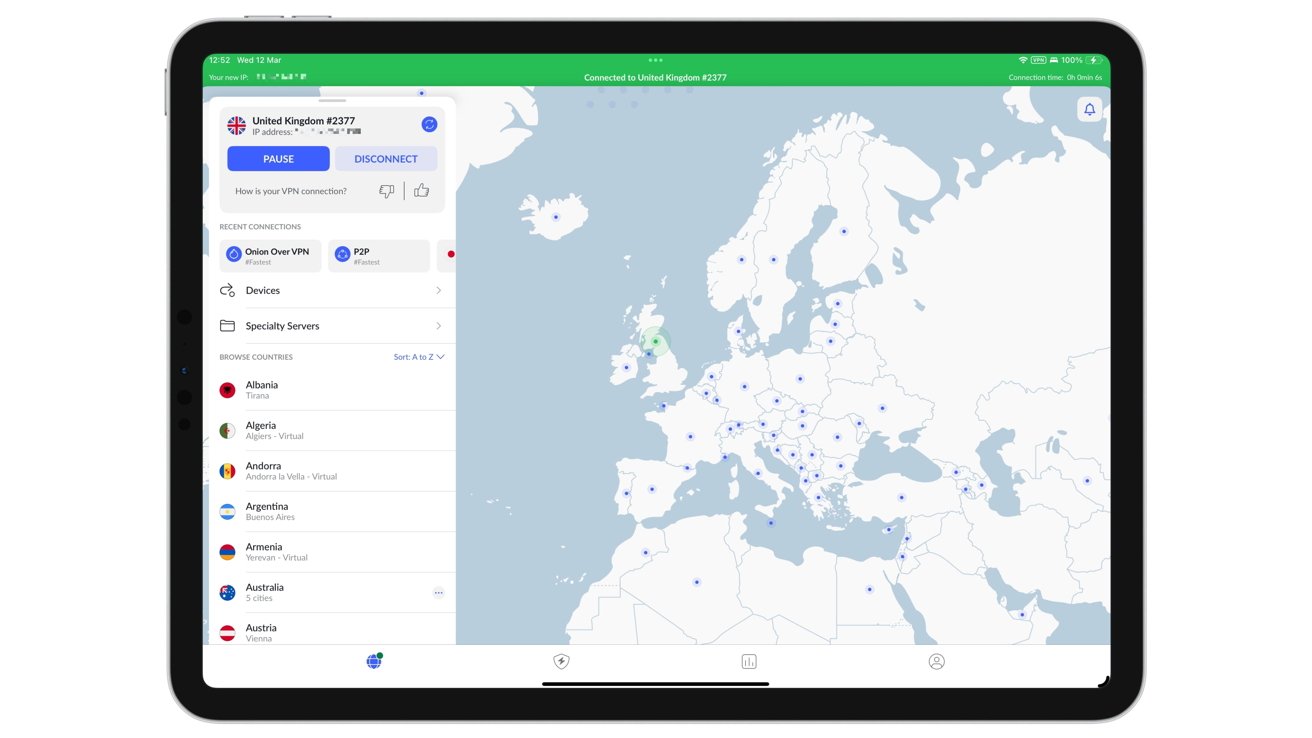
Task: Tap the Andorra flag icon
Action: (x=227, y=471)
